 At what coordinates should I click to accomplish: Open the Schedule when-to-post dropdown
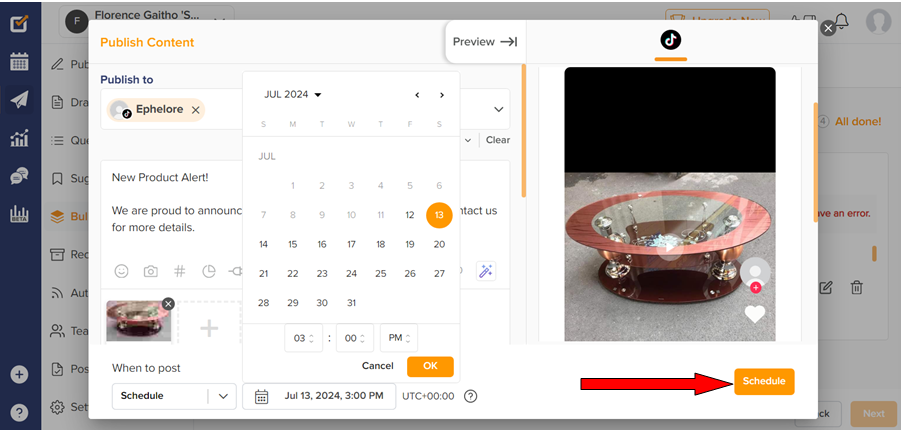point(174,396)
